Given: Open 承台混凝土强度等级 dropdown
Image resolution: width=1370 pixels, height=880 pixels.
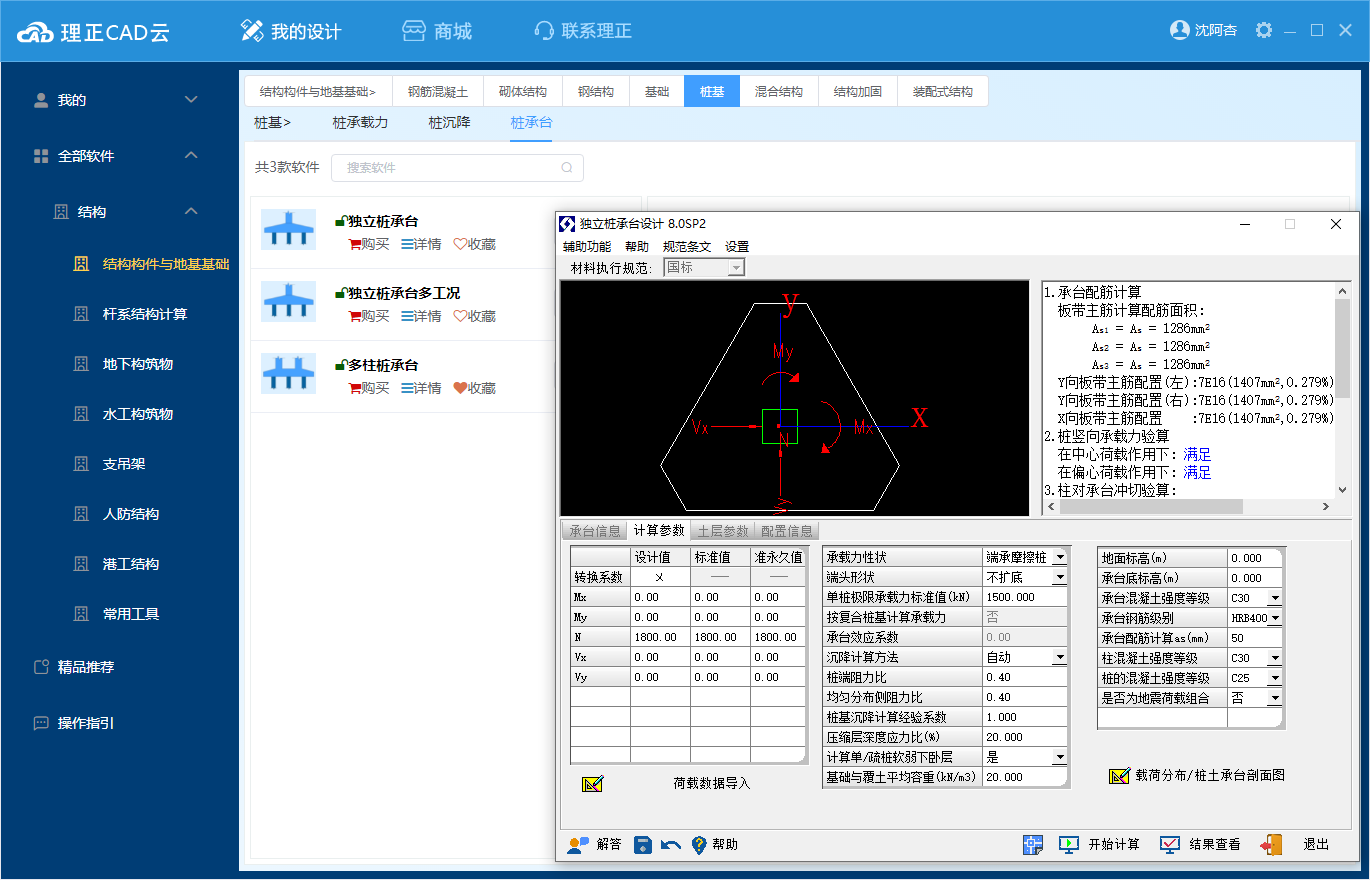Looking at the screenshot, I should pos(1274,598).
